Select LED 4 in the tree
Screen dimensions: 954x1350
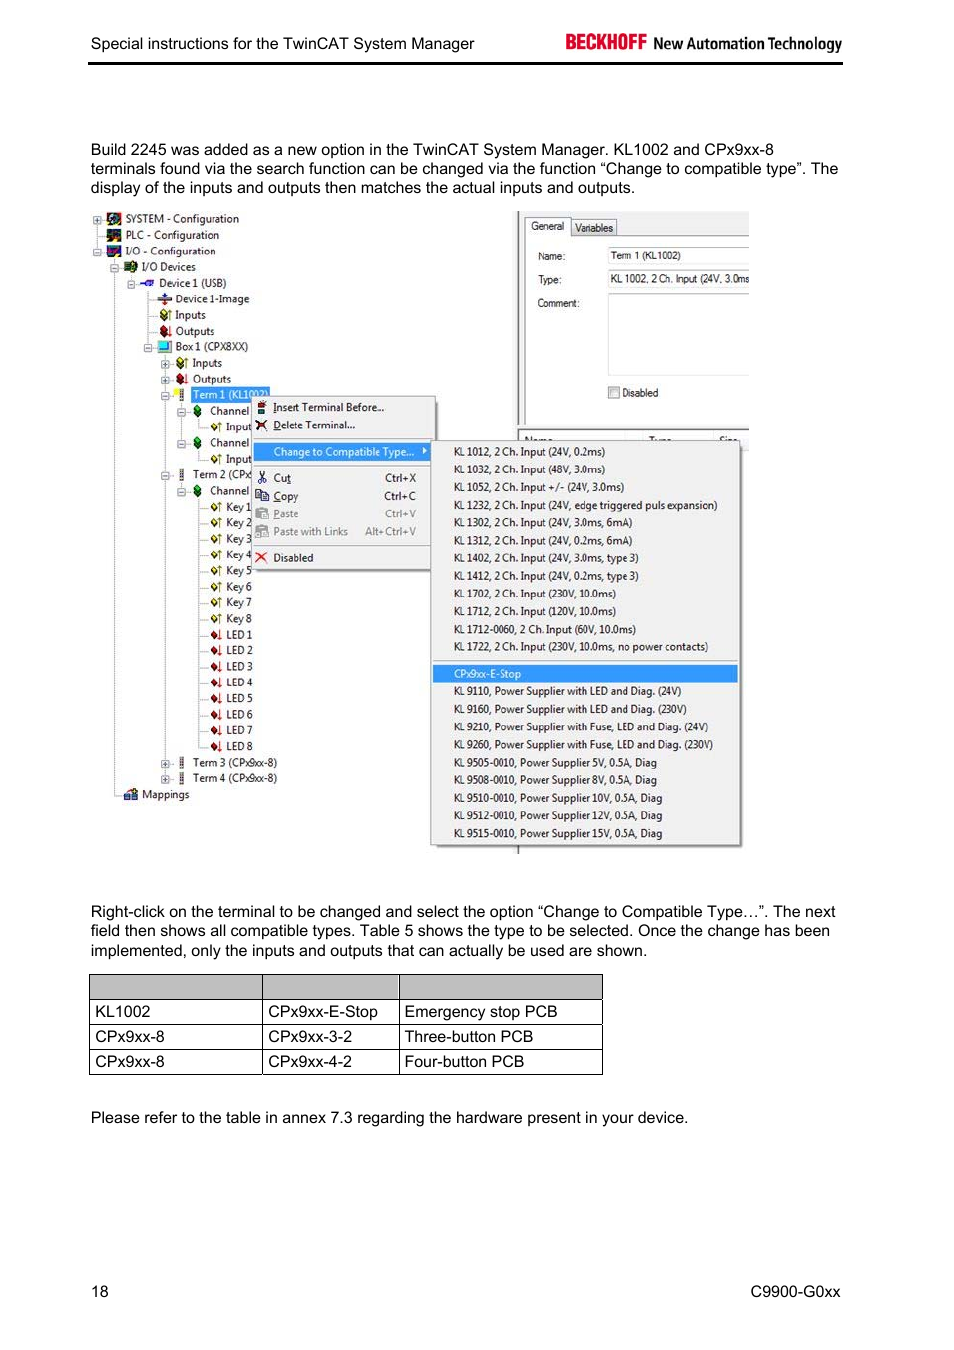coord(238,683)
